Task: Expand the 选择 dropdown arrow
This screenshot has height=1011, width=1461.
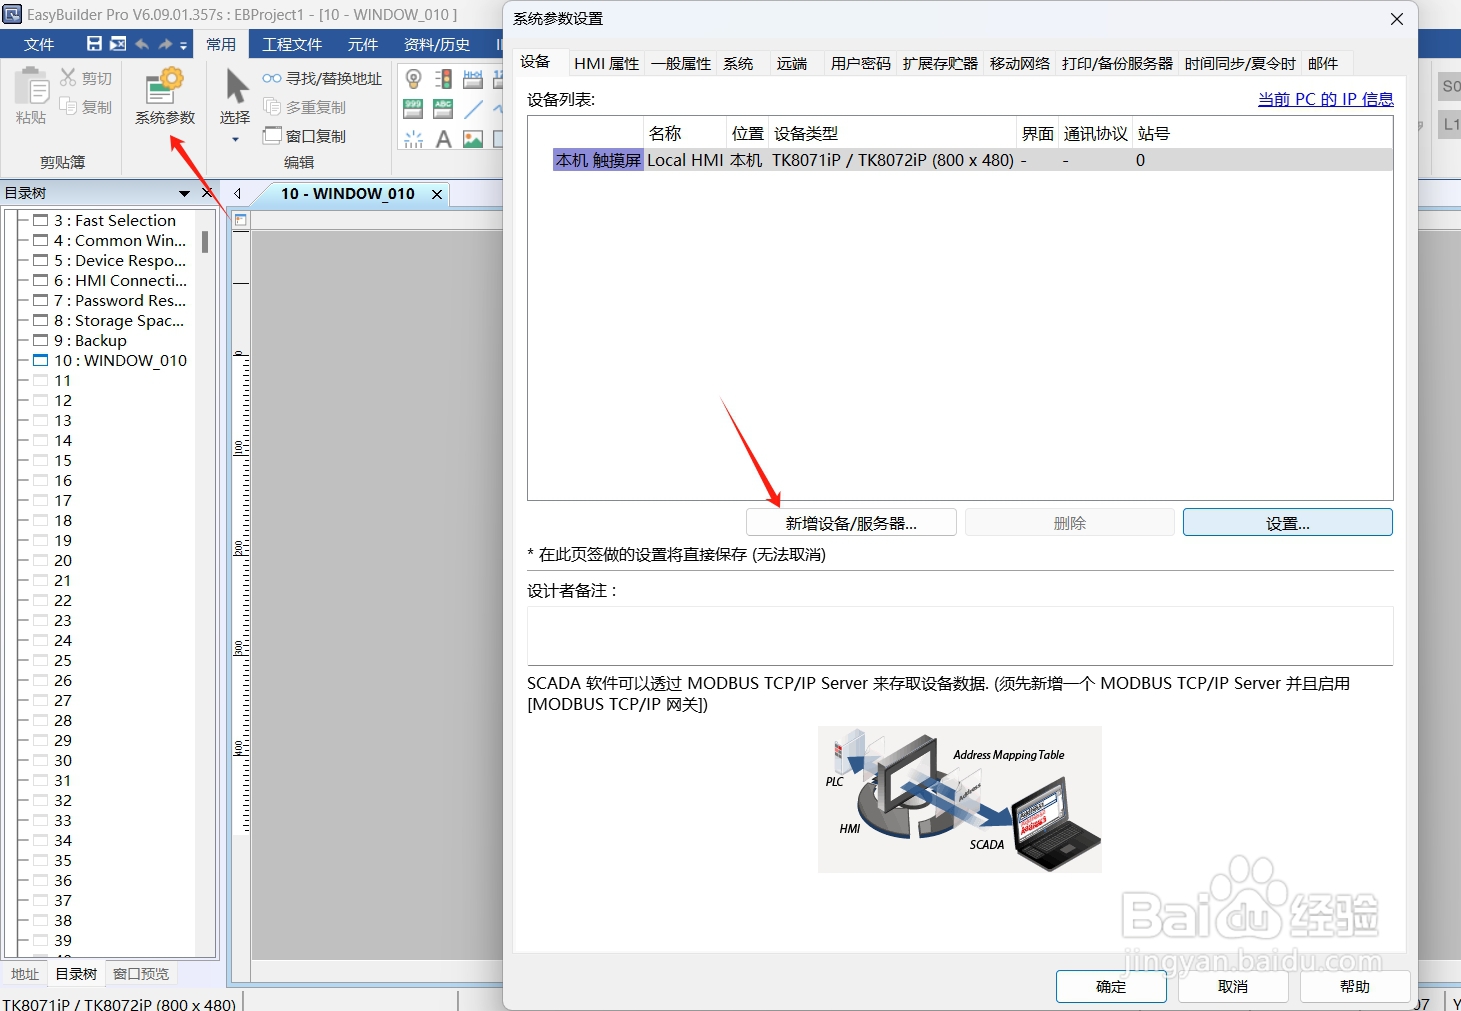Action: coord(235,140)
